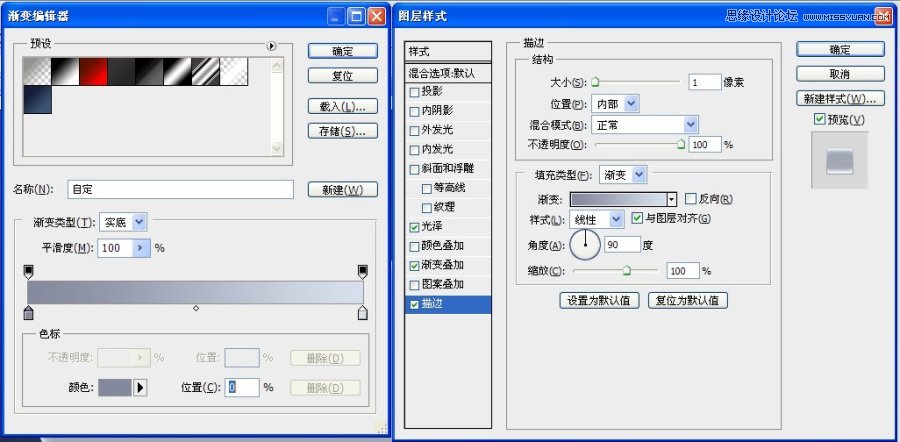Select 混合选项:默认 entry
900x442 pixels.
pyautogui.click(x=448, y=73)
